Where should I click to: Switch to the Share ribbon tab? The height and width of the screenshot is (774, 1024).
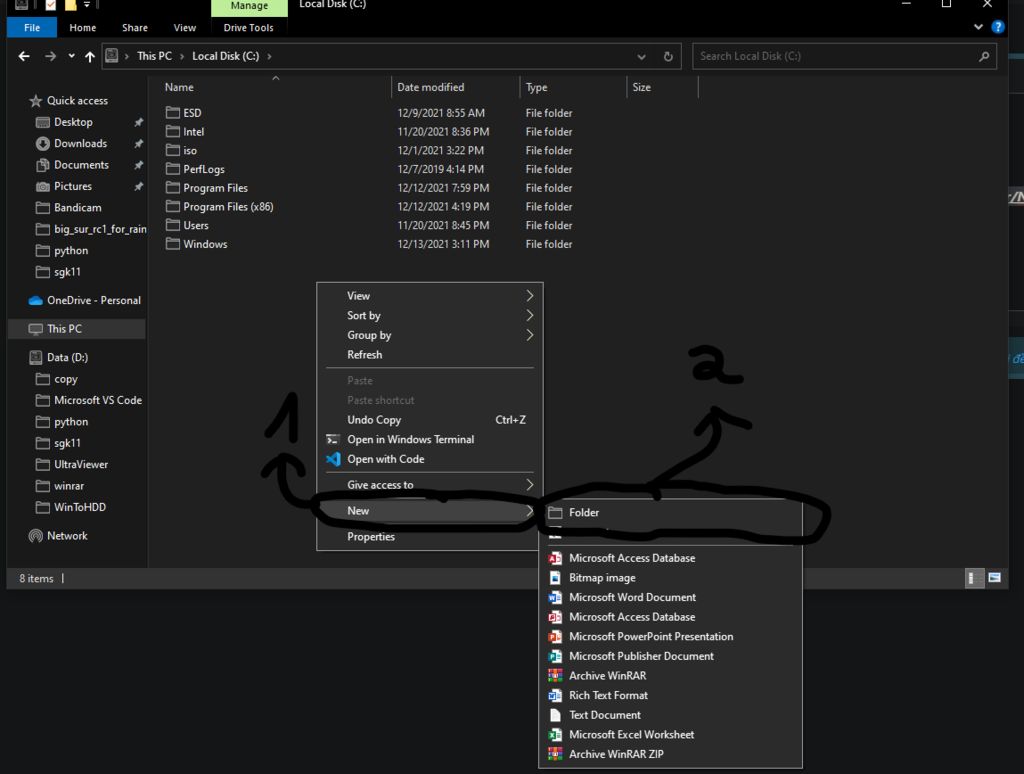click(135, 27)
